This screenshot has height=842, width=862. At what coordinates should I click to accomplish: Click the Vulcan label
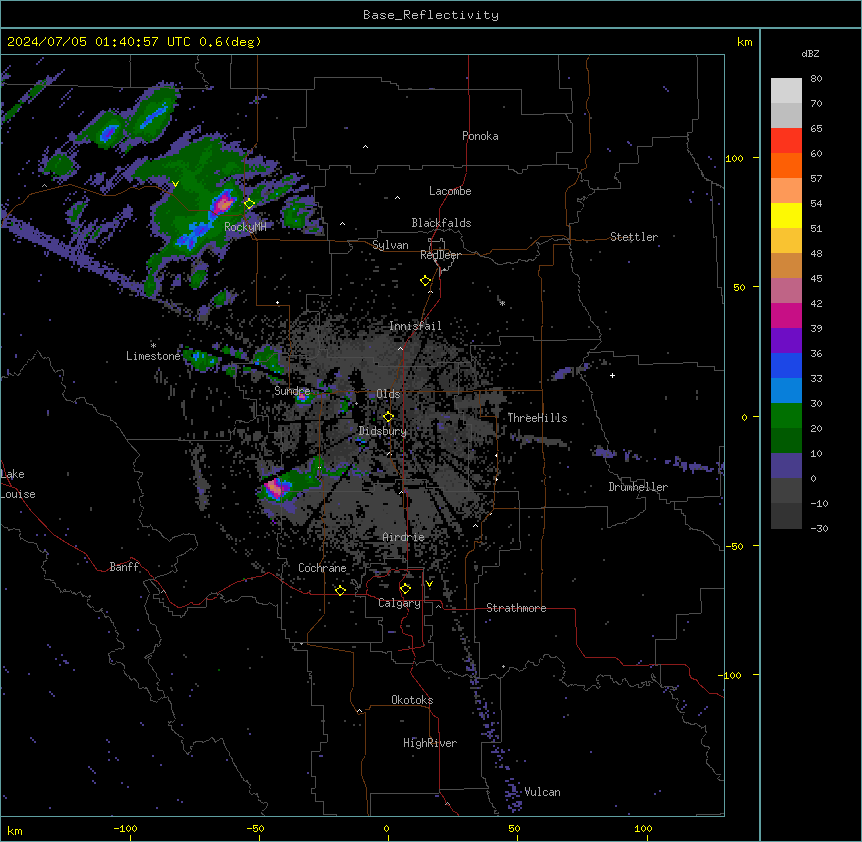coord(543,792)
